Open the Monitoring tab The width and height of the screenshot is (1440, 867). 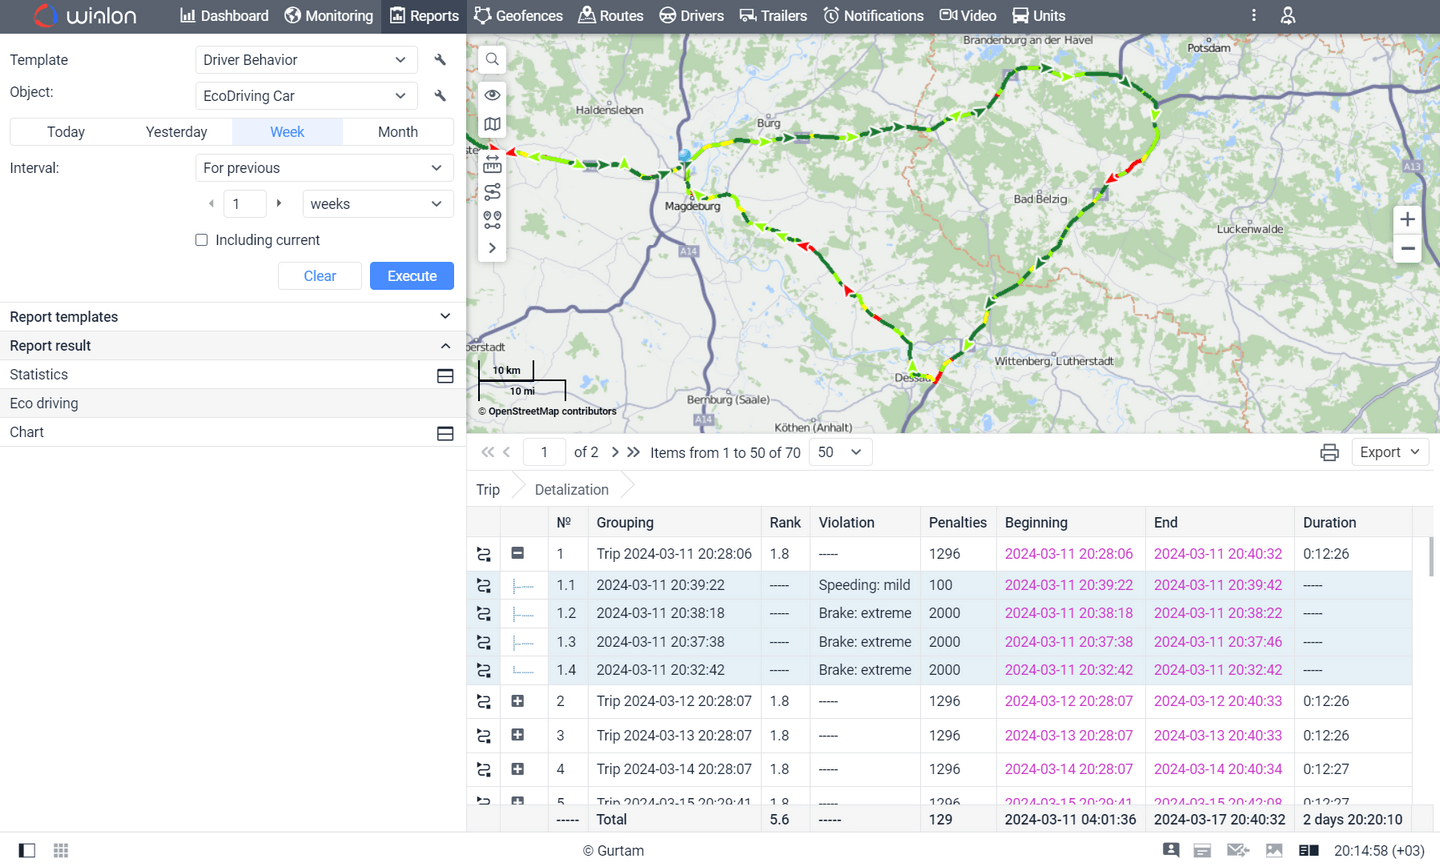(x=328, y=16)
